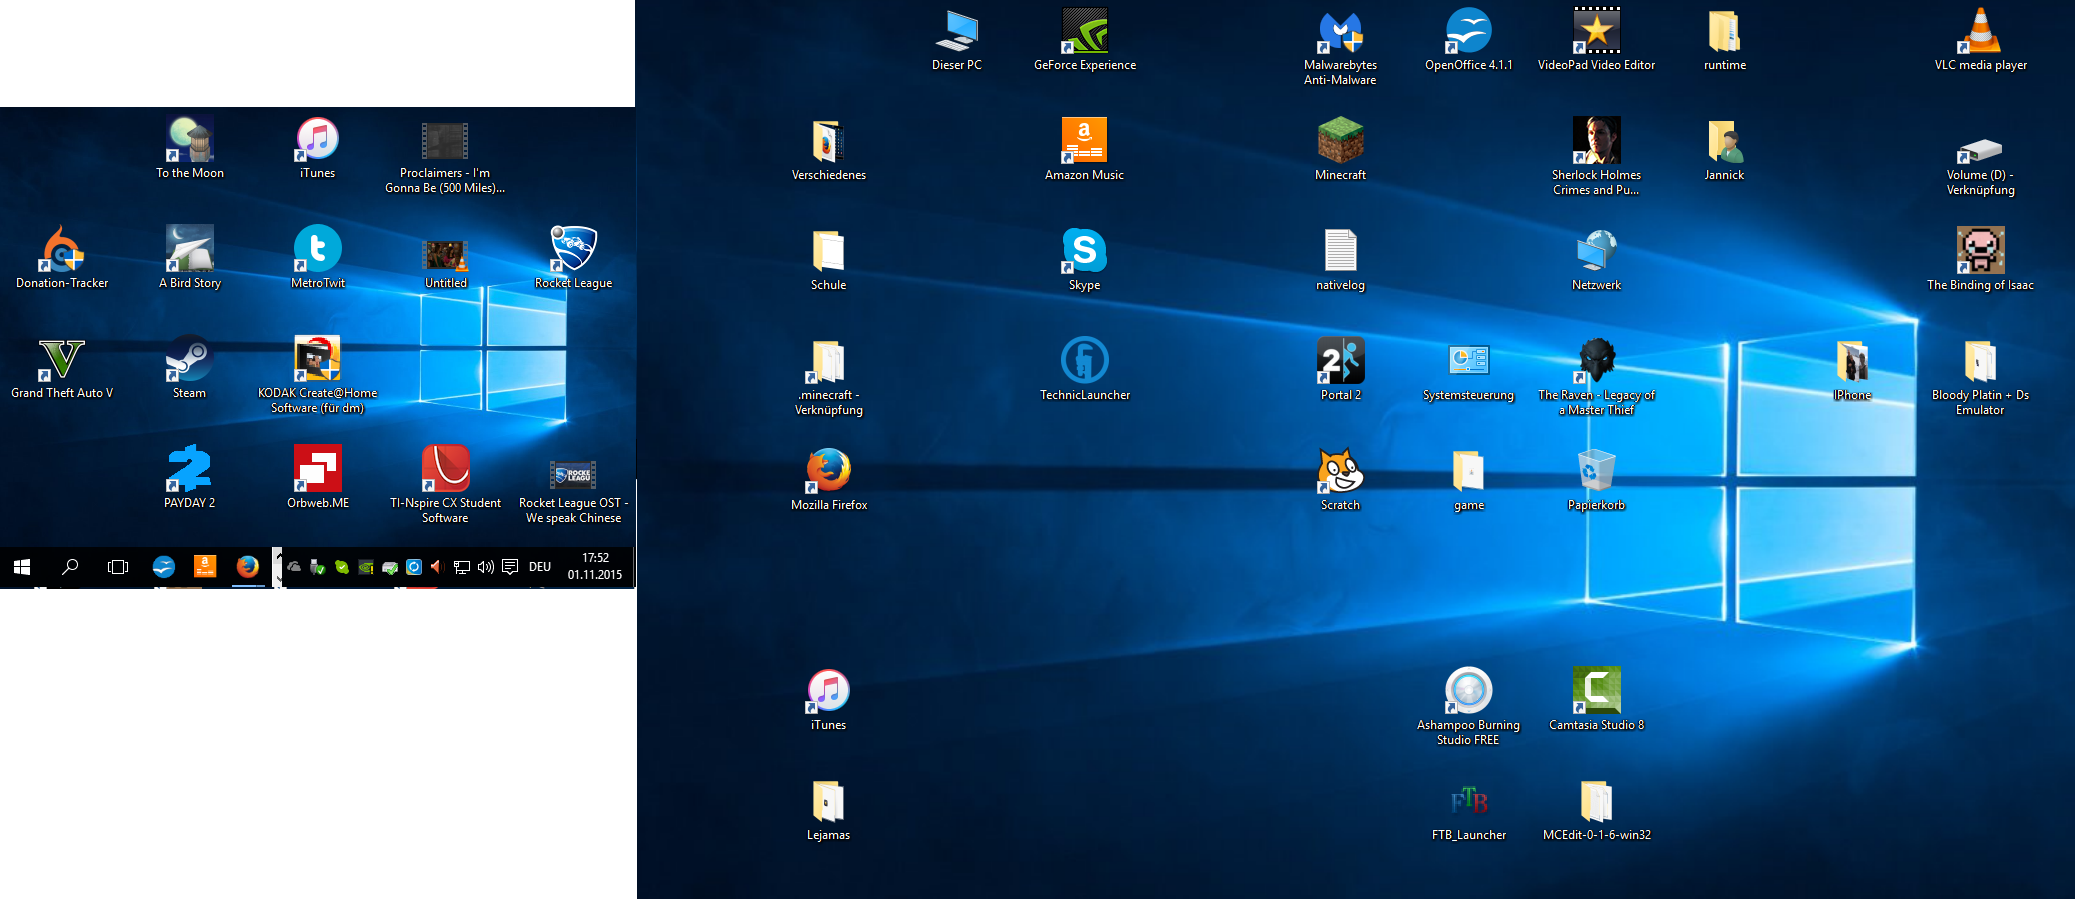
Task: Open the Scratch shortcut
Action: (1340, 480)
